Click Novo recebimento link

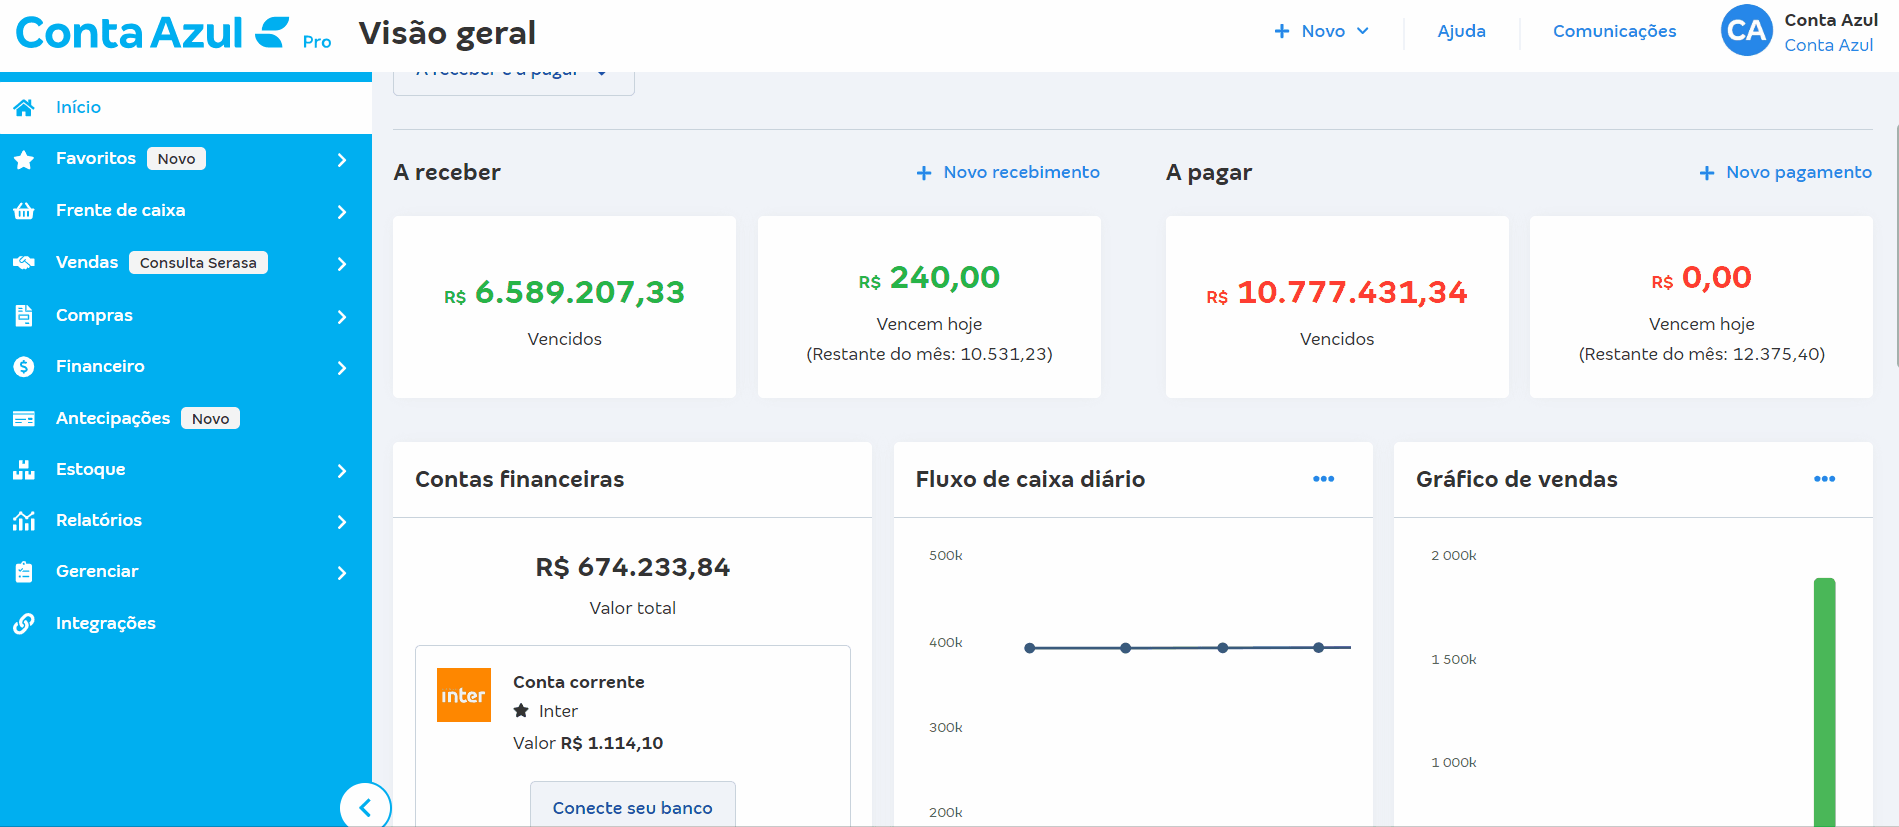pyautogui.click(x=1021, y=173)
